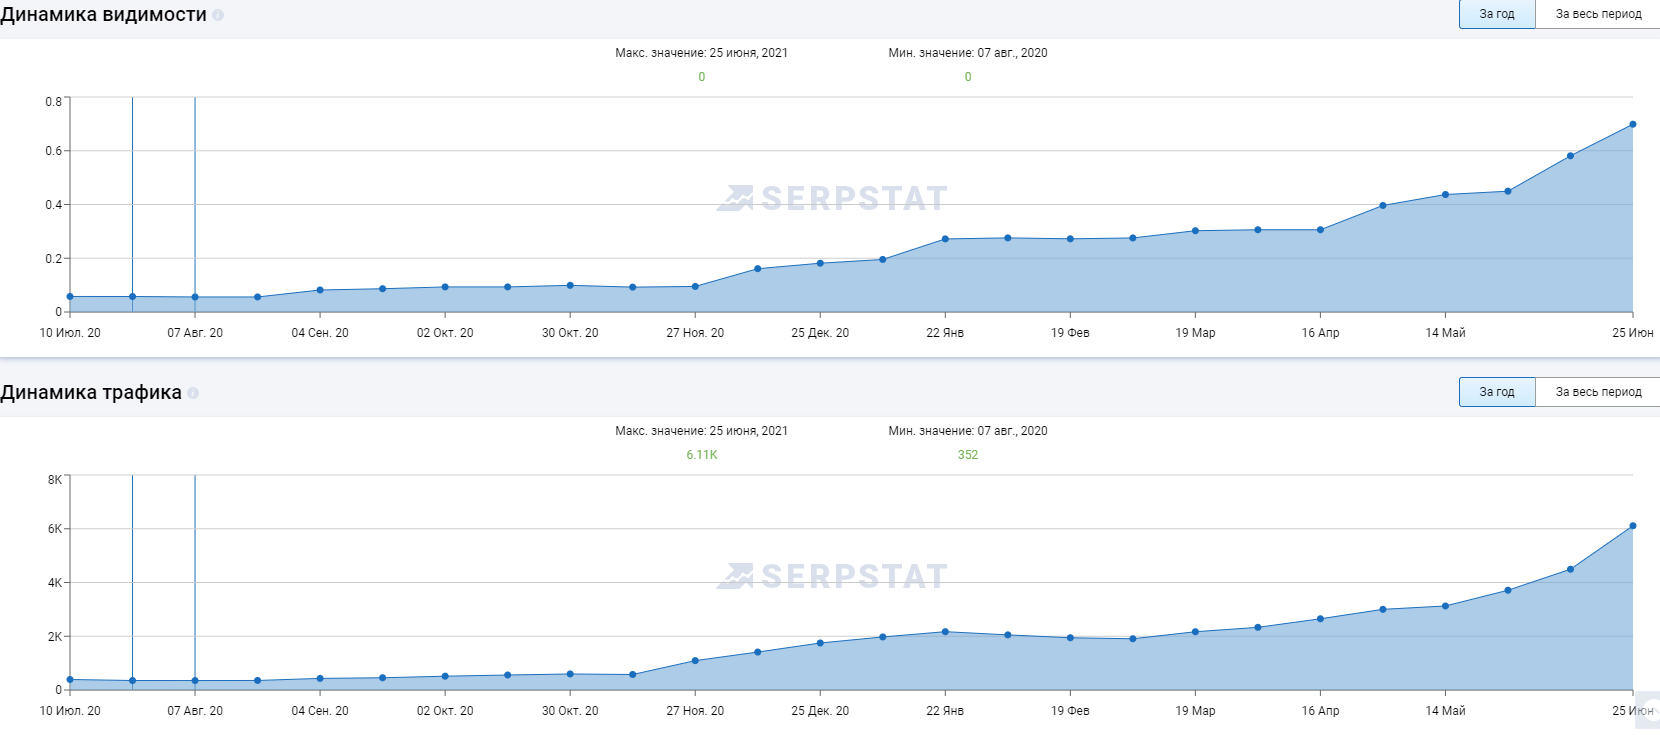The width and height of the screenshot is (1660, 735).
Task: Pick the 22 Янв data point on traffic chart
Action: (945, 632)
